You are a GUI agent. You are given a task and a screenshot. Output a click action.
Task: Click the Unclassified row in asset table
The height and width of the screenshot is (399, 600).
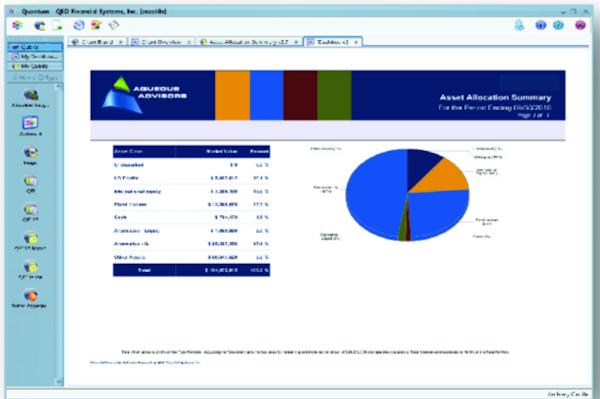point(191,165)
